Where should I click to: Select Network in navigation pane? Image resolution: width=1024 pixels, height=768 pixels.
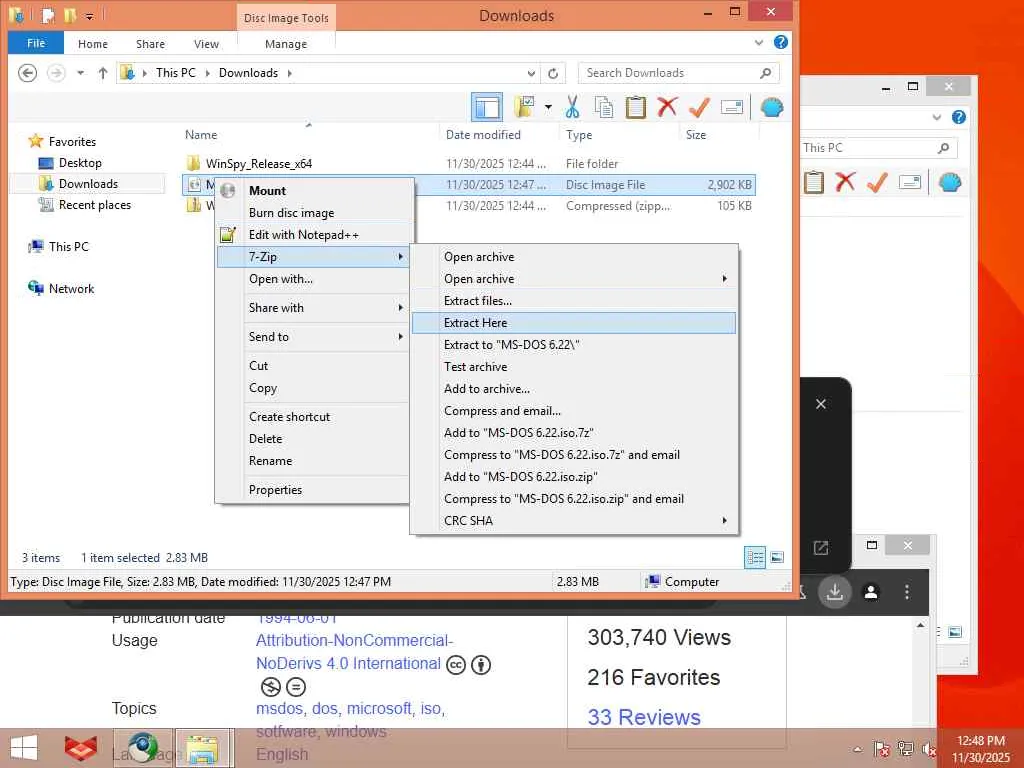61,289
